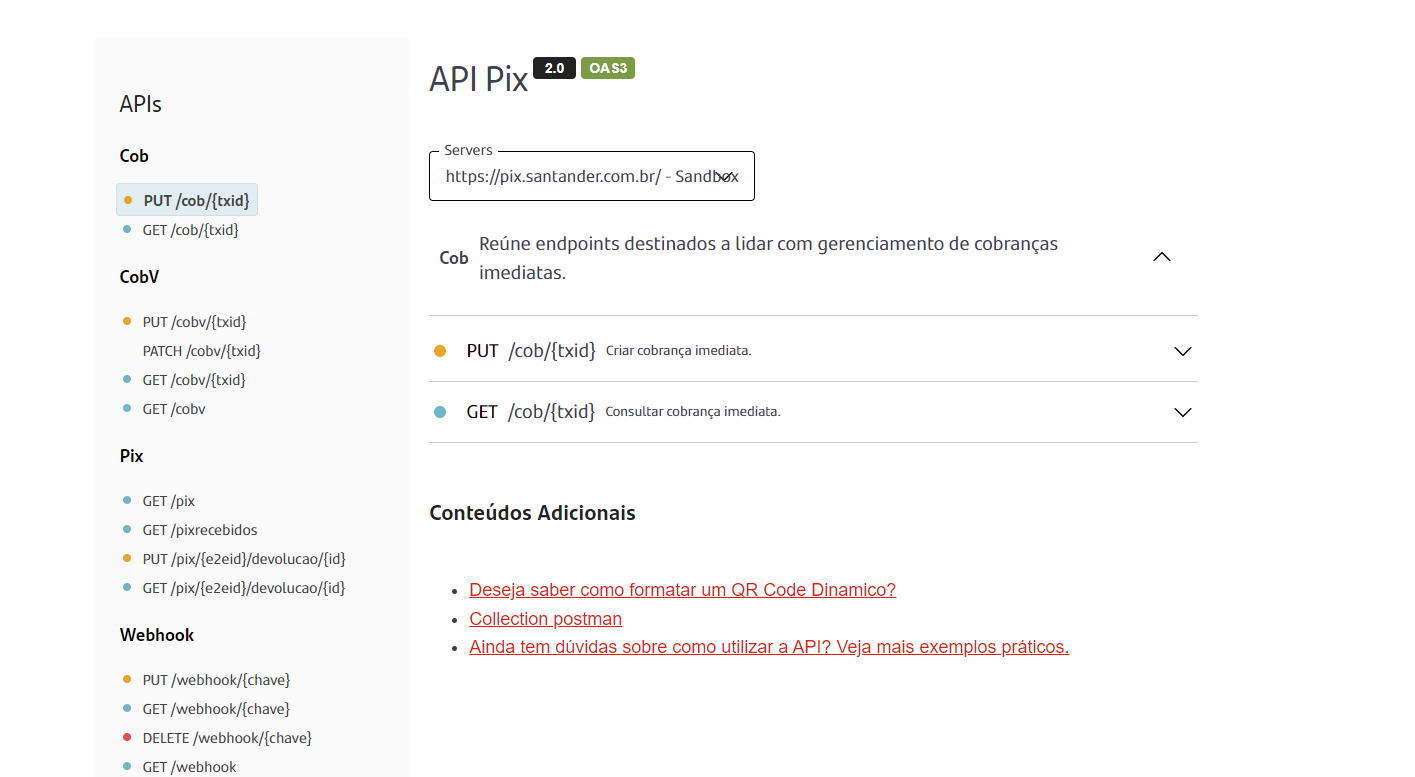The width and height of the screenshot is (1415, 777).
Task: Click blue dot beside GET /cob/{txid} main row
Action: tap(440, 412)
